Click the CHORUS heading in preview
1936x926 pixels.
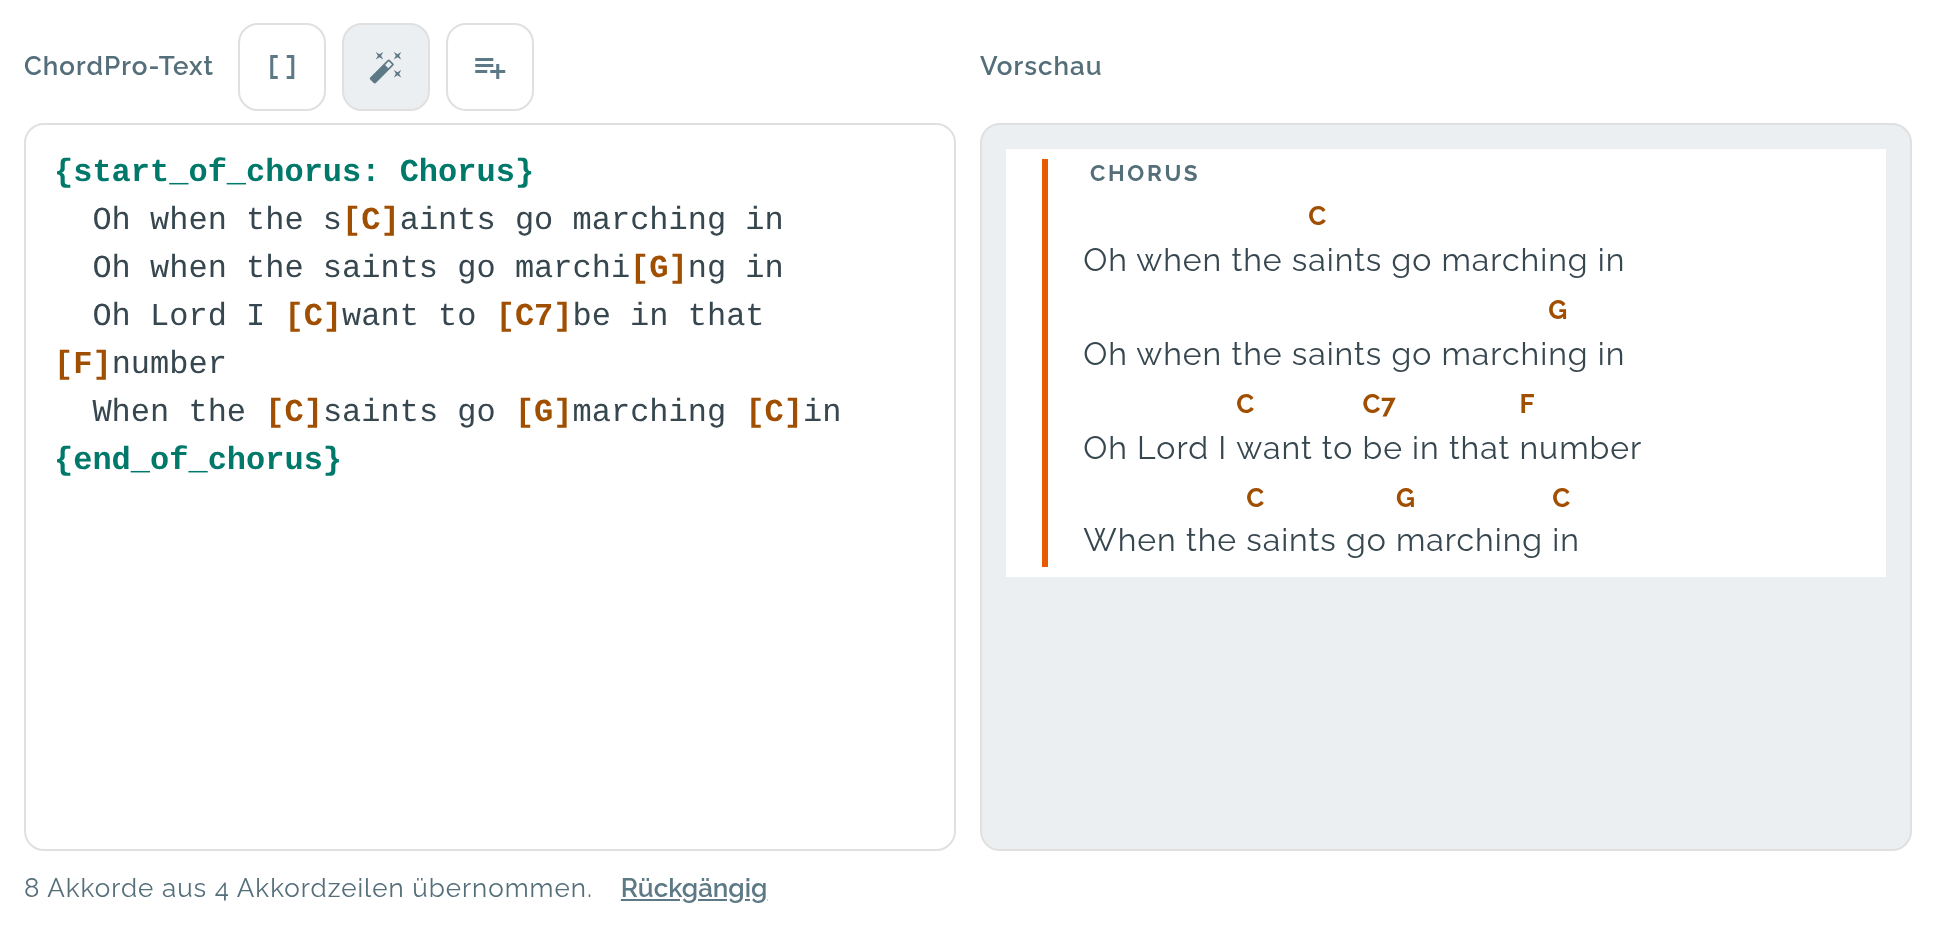(x=1144, y=173)
